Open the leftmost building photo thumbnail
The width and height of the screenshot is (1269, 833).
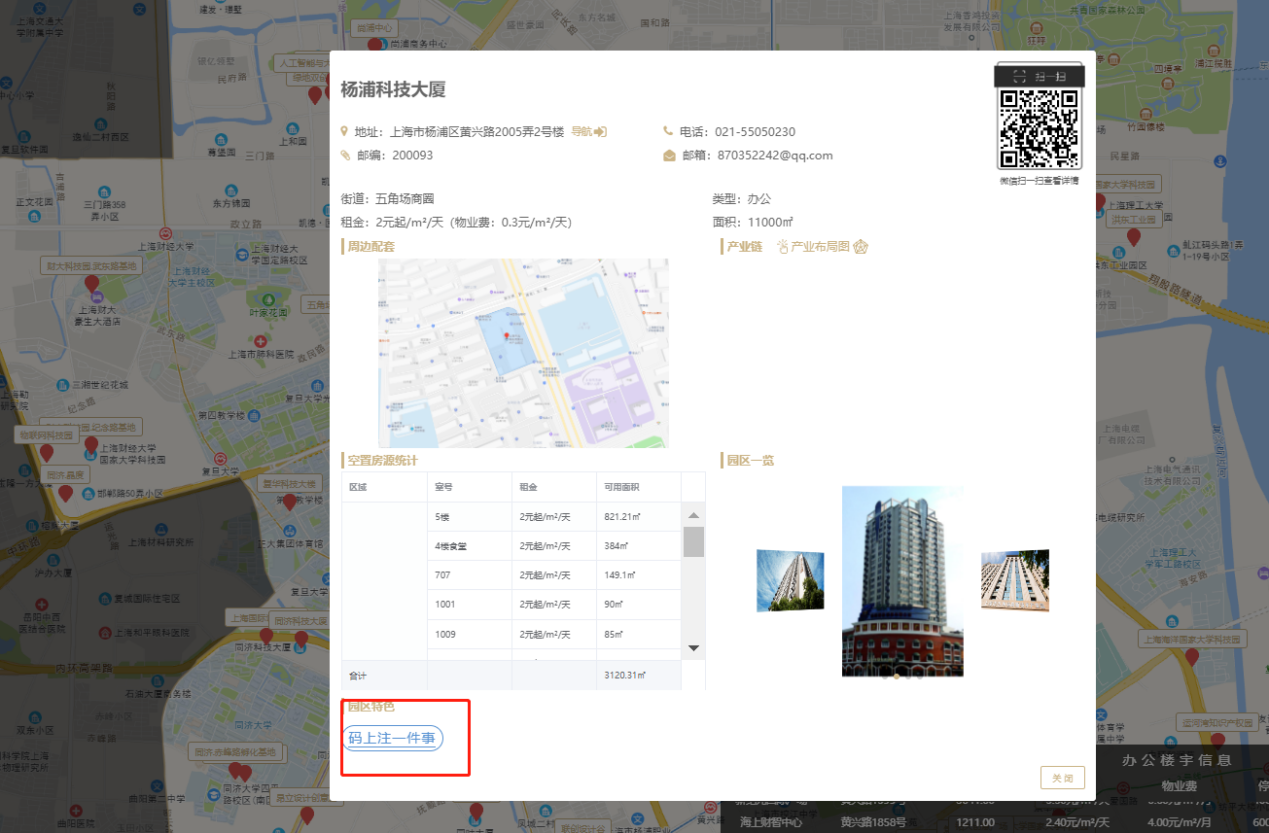790,579
